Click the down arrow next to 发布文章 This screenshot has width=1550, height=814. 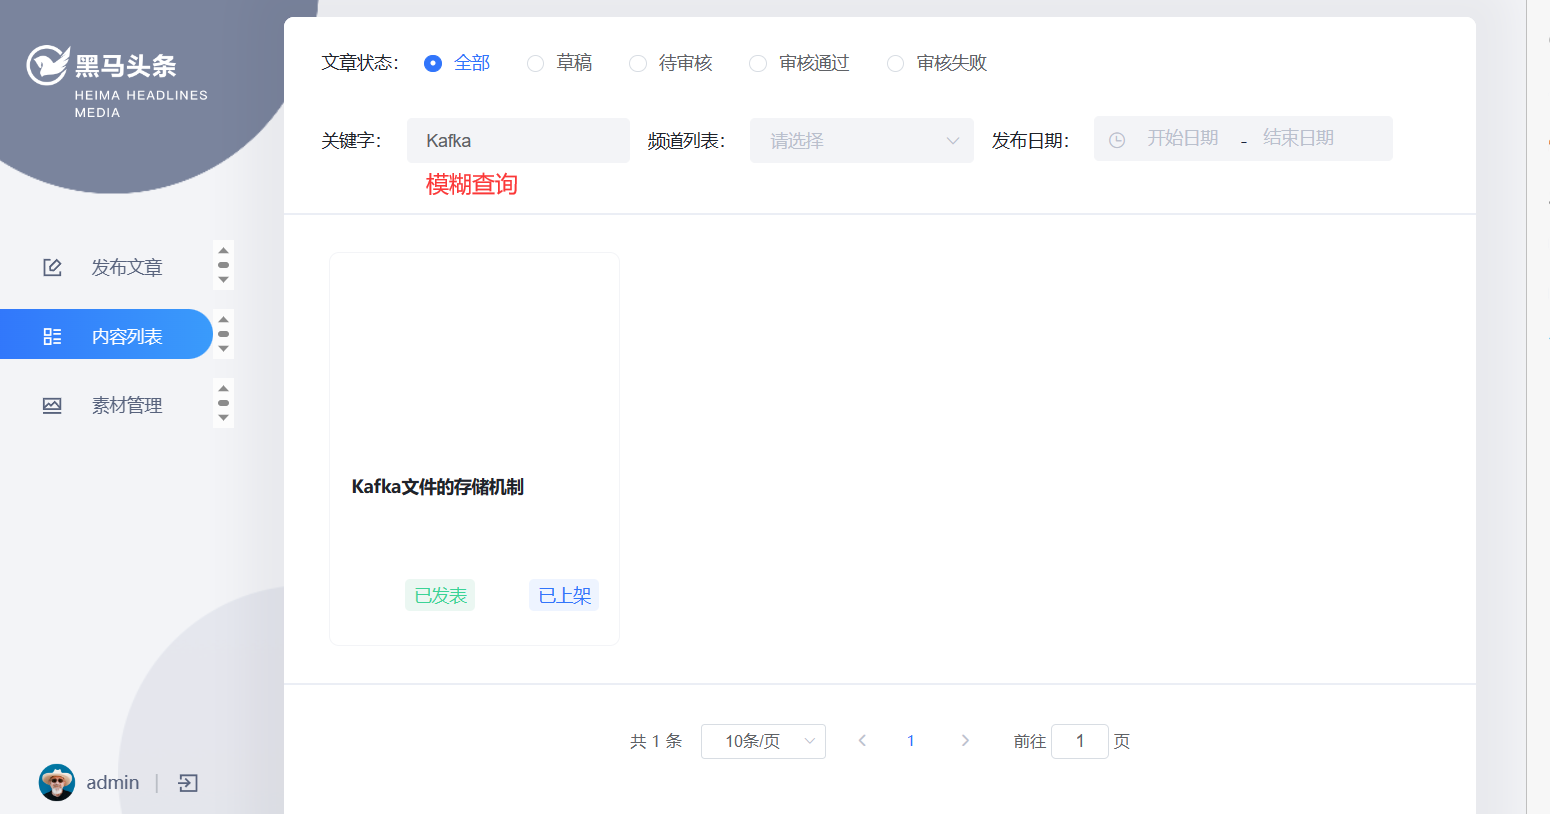coord(224,280)
